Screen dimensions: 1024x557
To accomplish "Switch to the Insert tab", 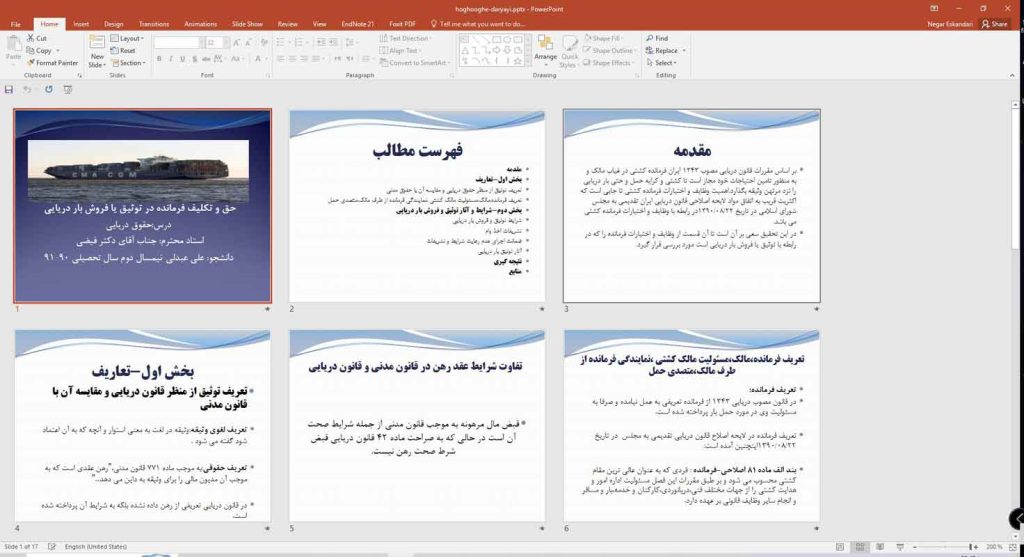I will coord(81,24).
